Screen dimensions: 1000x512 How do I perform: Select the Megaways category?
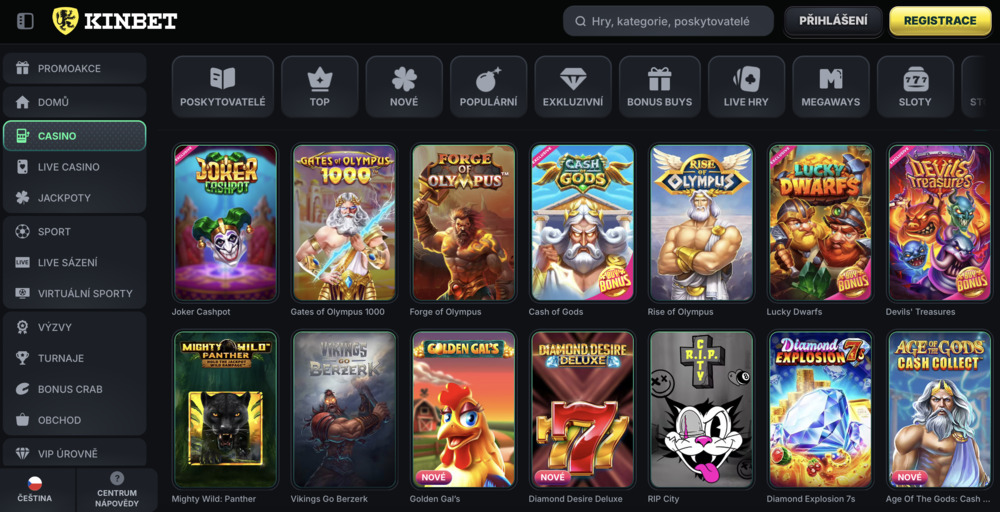(831, 87)
